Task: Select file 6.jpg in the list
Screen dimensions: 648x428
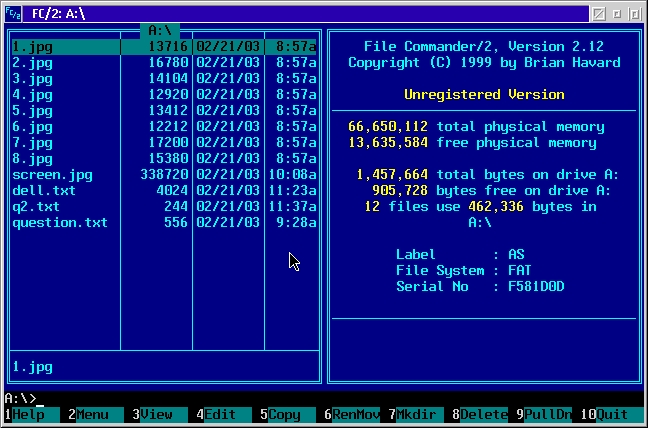Action: [x=164, y=126]
